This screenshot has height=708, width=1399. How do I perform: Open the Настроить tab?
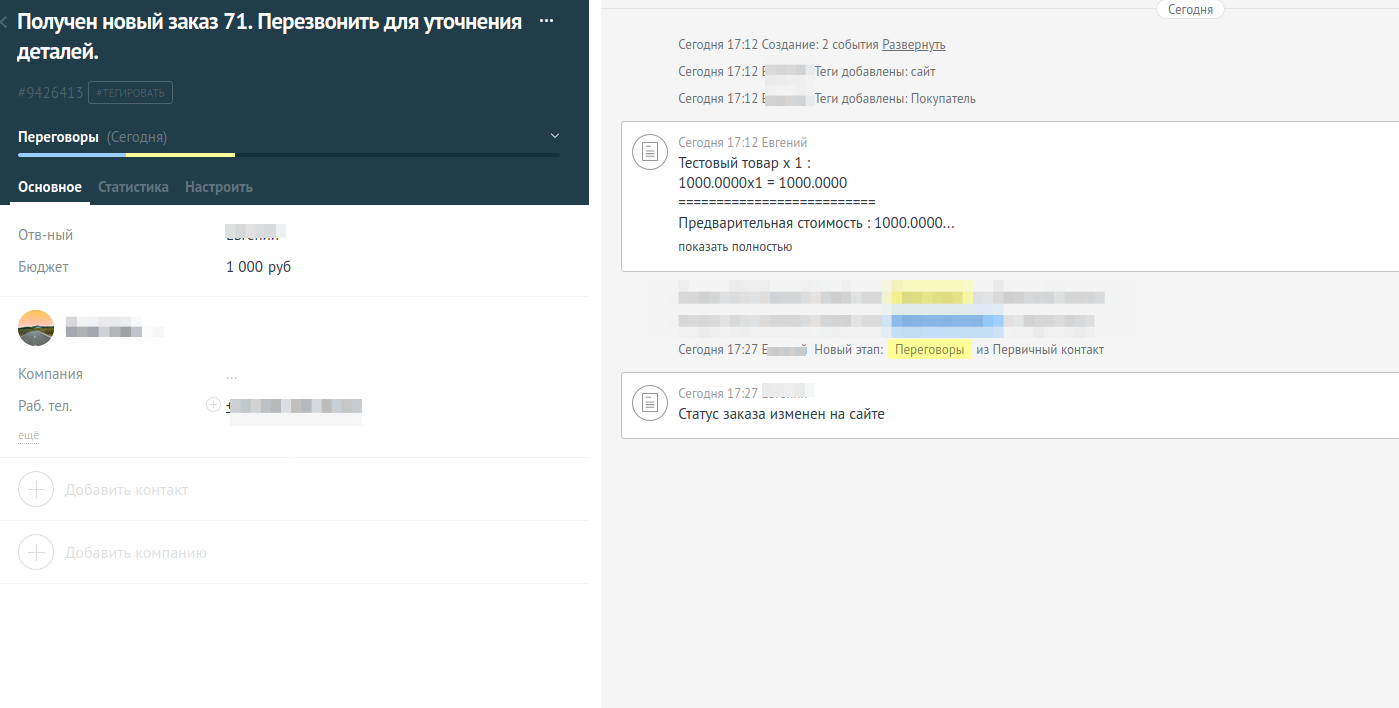(x=219, y=187)
